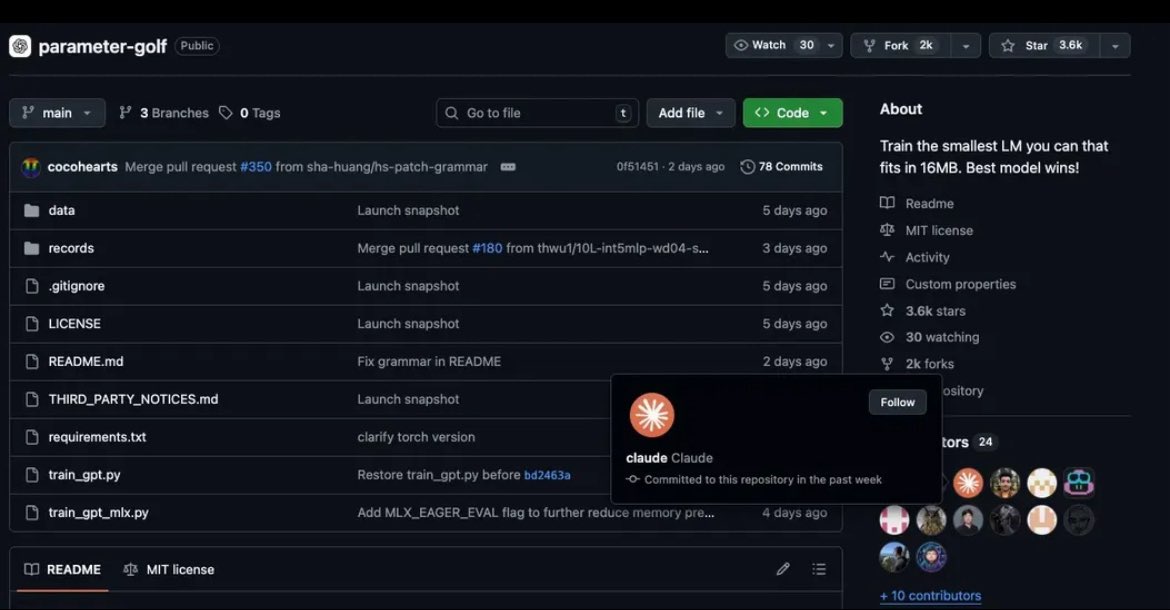The image size is (1170, 610).
Task: View the 0 Tags link
Action: [x=250, y=113]
